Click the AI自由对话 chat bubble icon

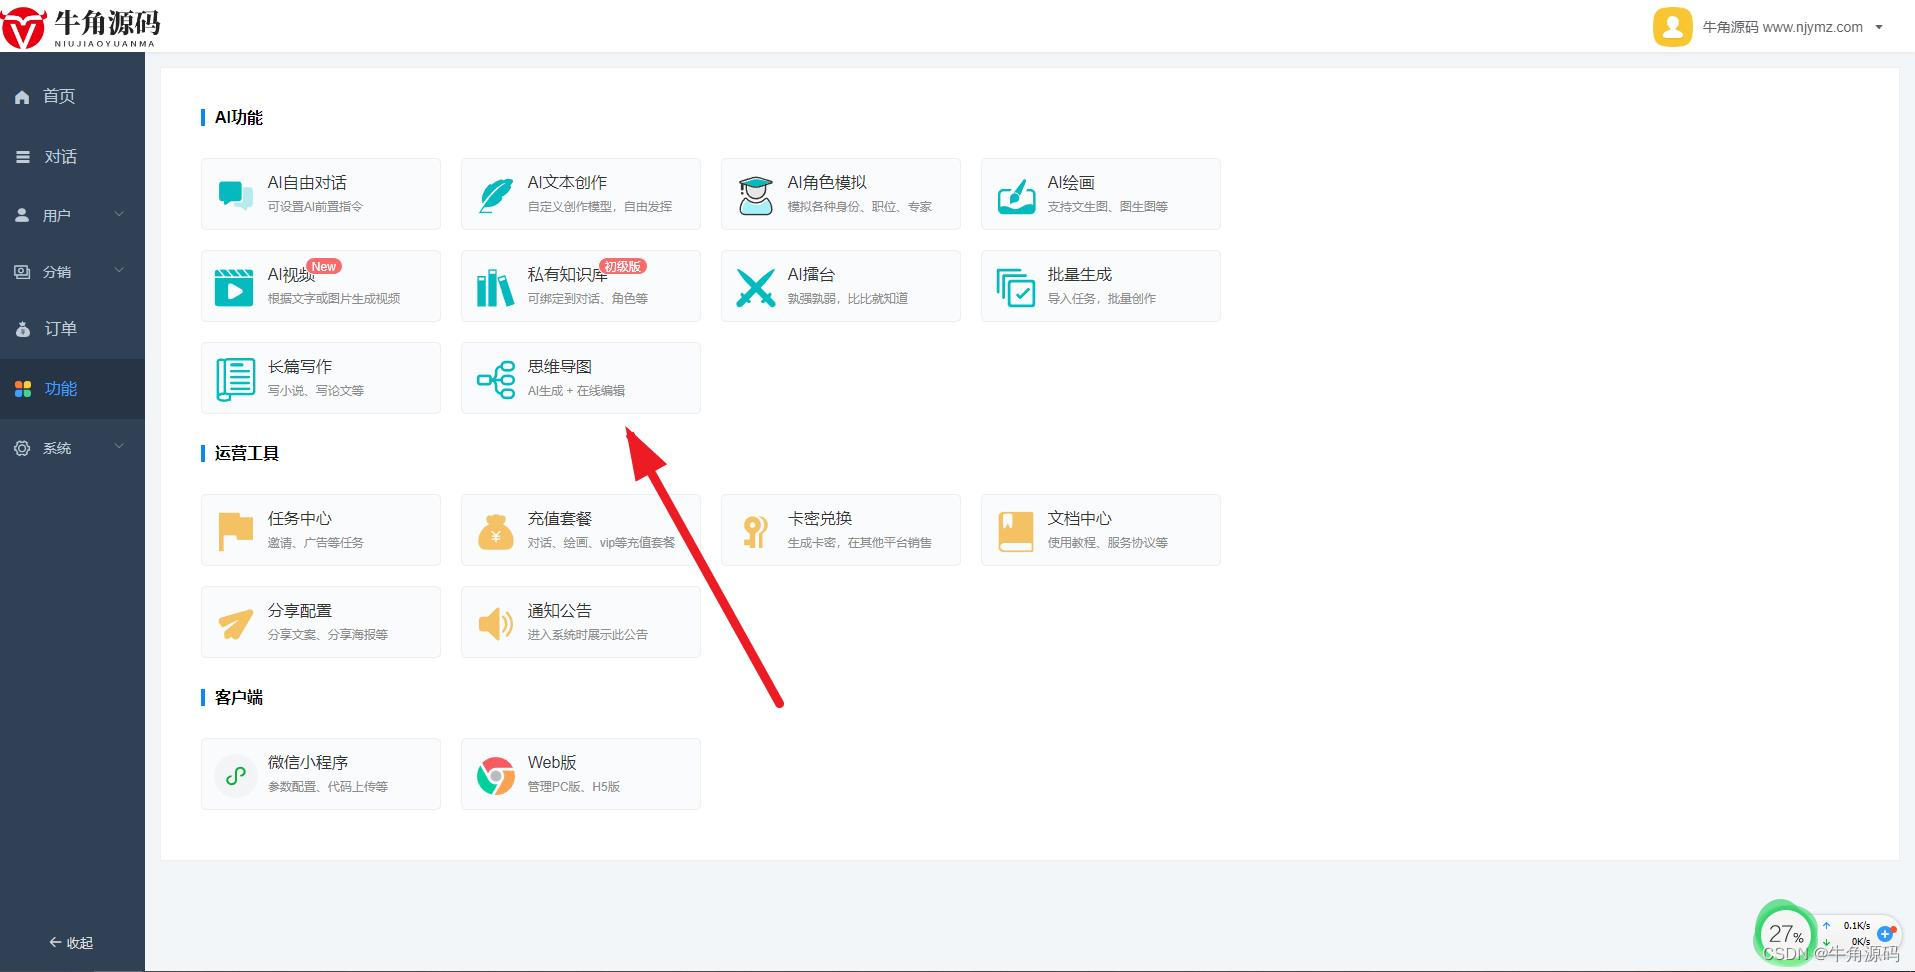pos(235,195)
